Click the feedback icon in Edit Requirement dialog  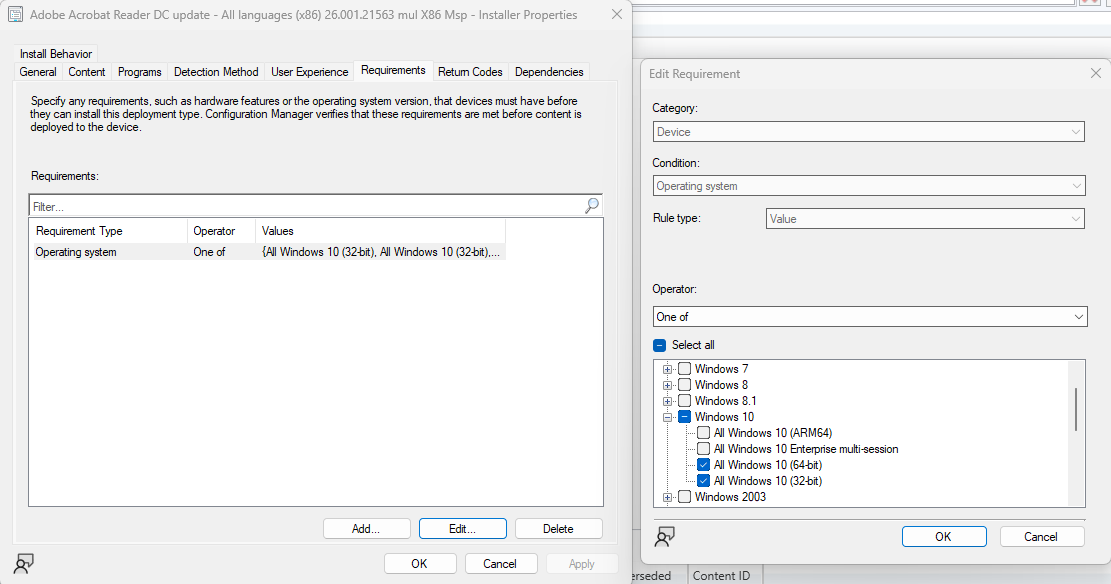pos(665,537)
